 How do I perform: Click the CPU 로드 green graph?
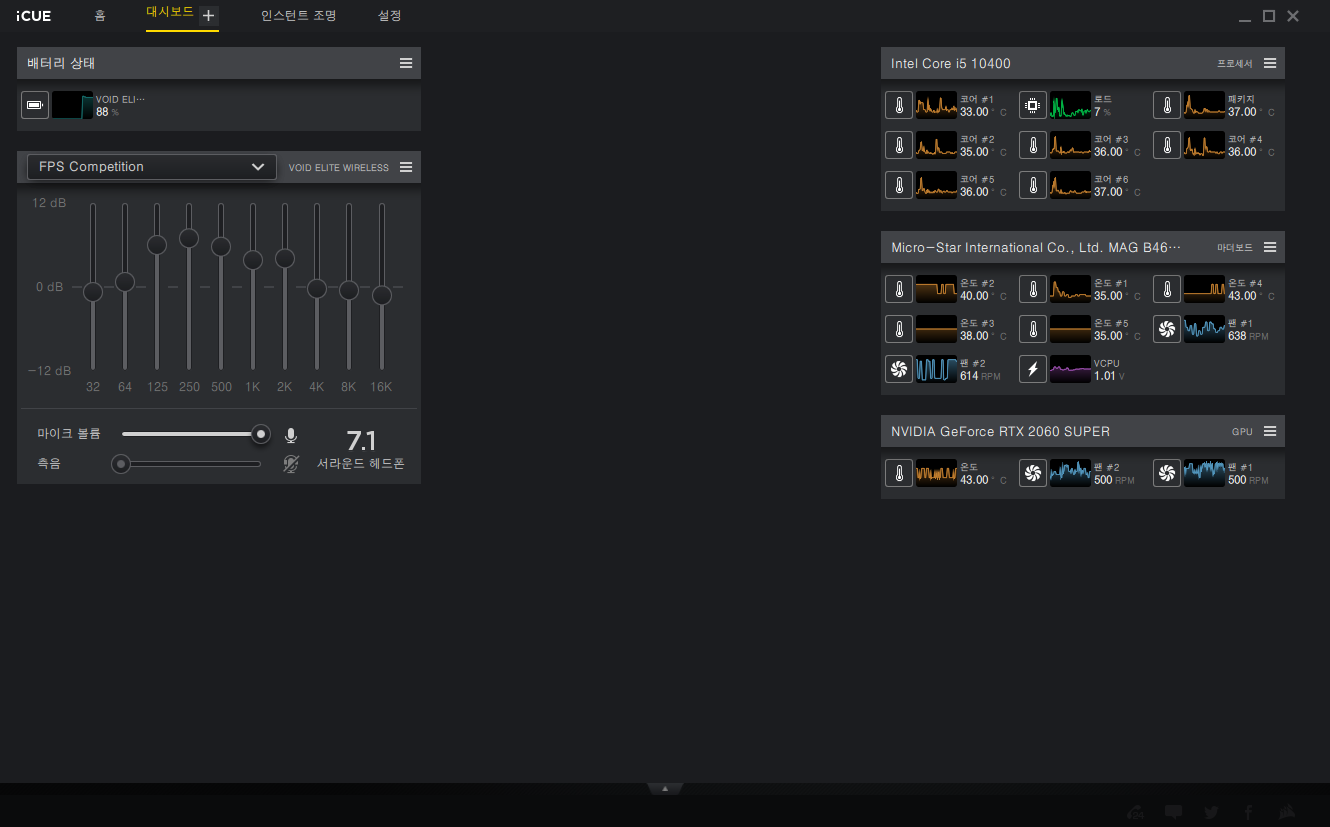[x=1070, y=105]
